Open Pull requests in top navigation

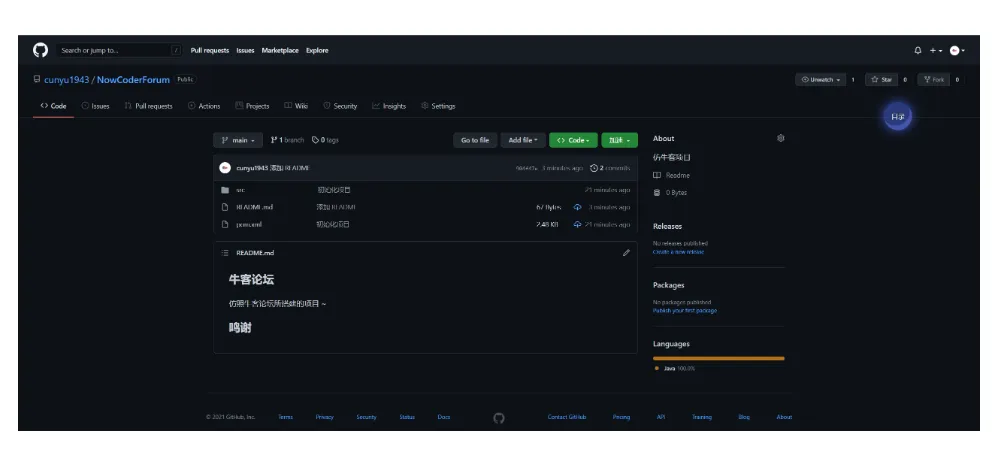click(x=210, y=50)
